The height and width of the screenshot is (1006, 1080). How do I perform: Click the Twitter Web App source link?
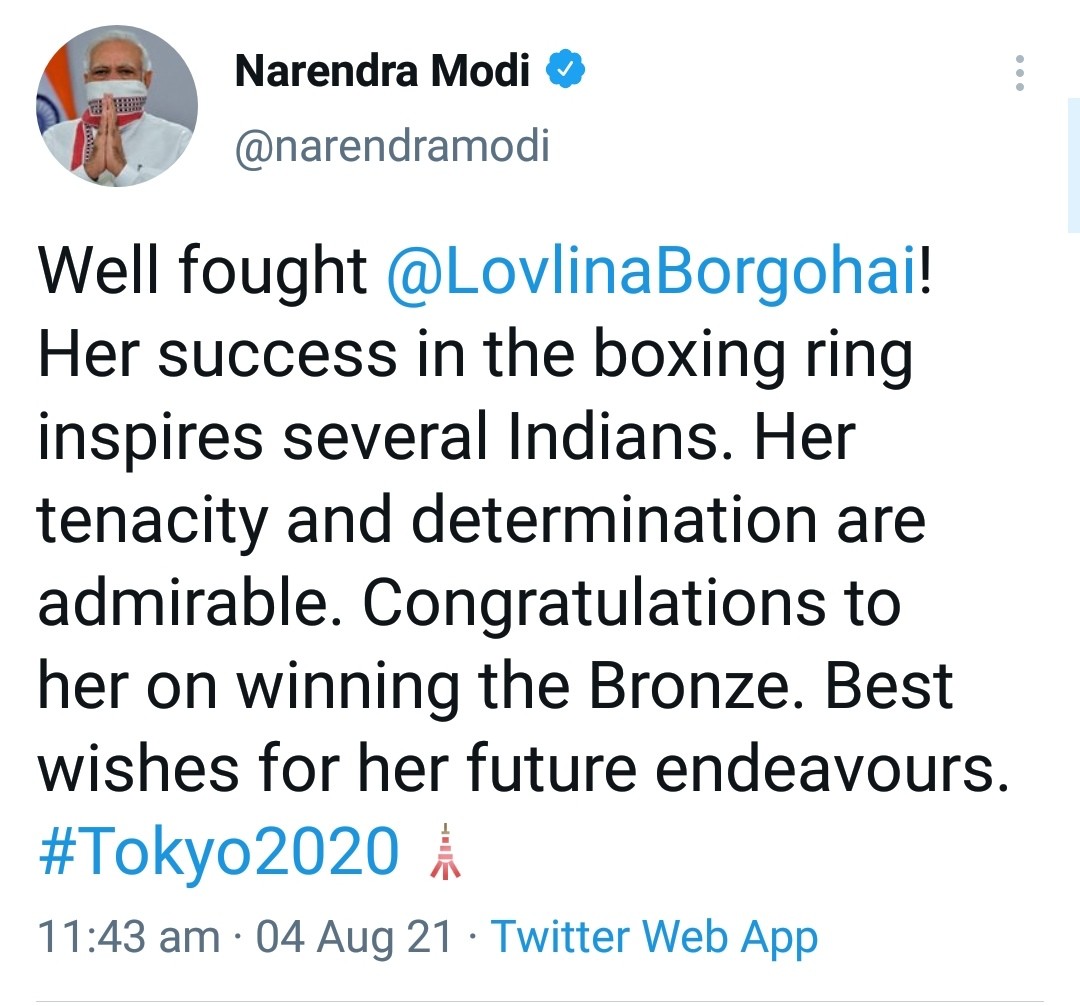pos(655,937)
